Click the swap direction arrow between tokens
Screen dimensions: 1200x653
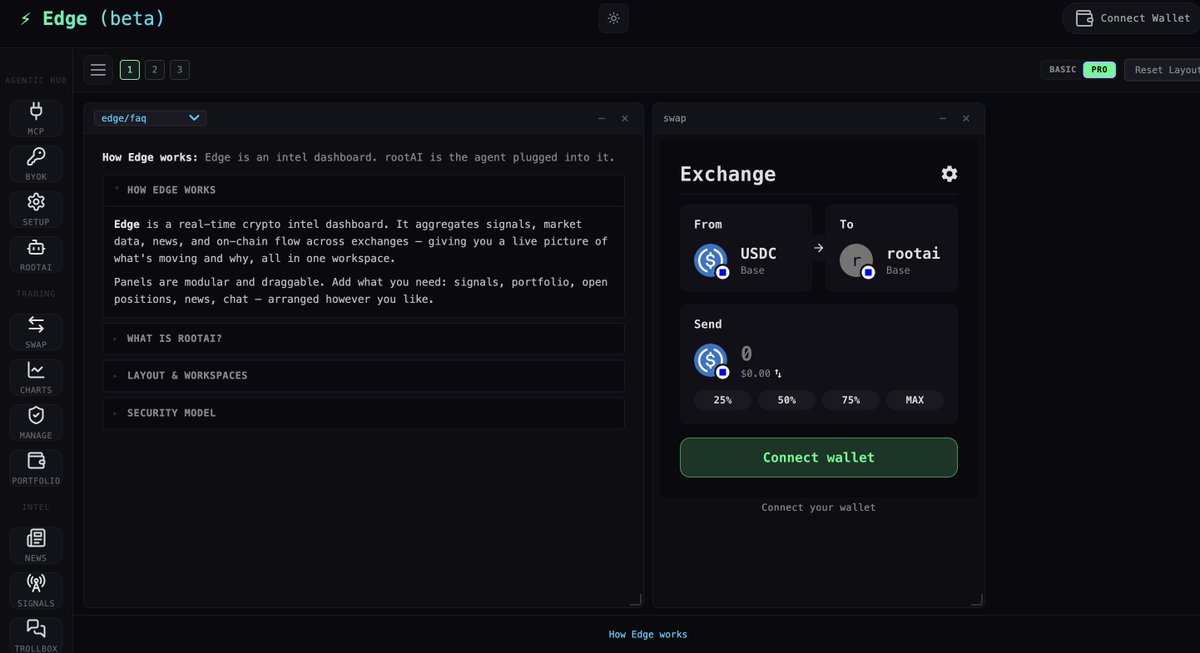[x=818, y=248]
